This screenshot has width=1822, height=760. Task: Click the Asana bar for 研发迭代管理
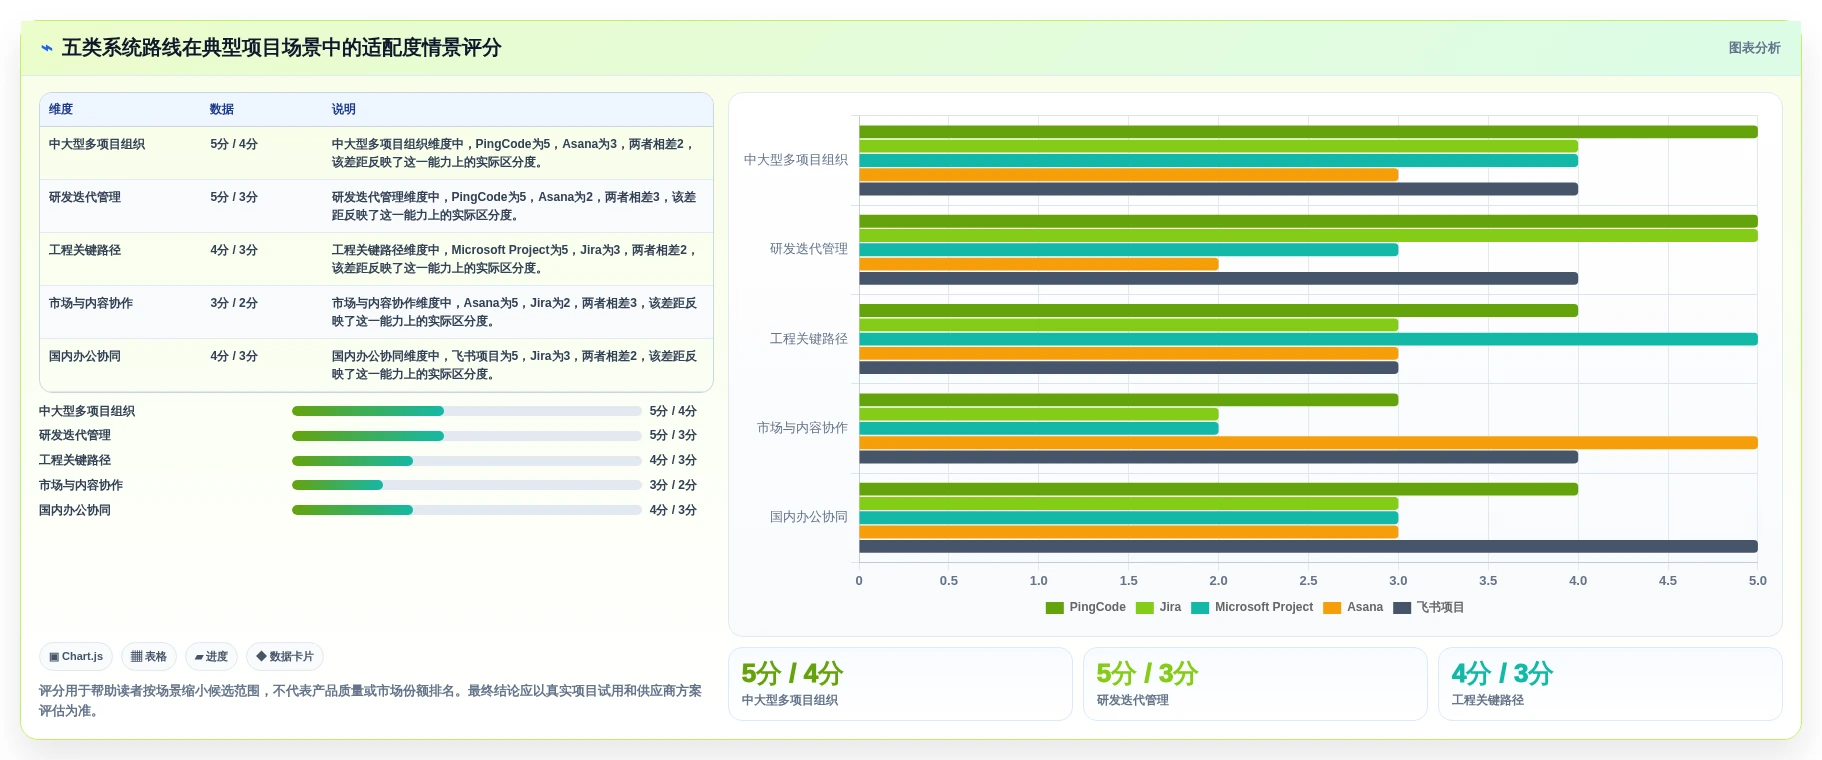point(1039,264)
